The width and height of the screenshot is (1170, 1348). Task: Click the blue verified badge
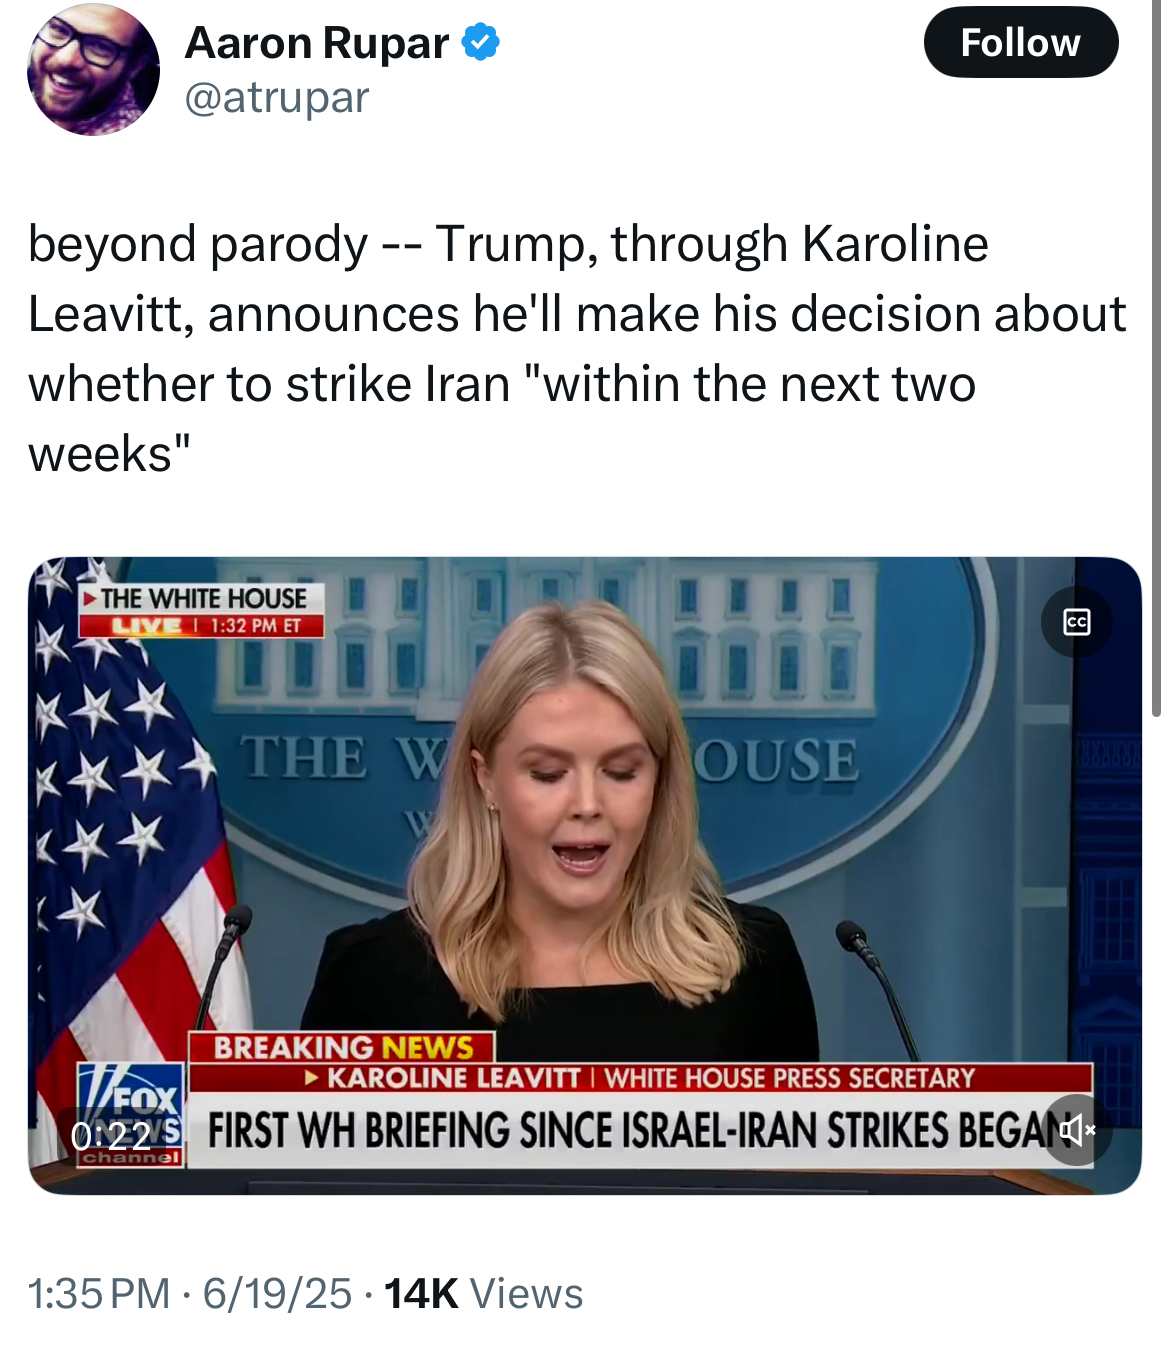481,43
